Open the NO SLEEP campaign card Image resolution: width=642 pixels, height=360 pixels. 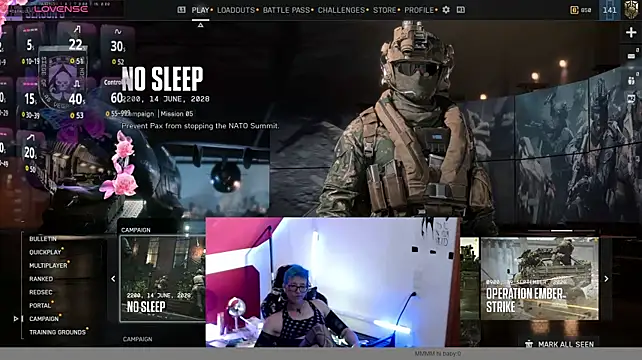(x=163, y=278)
